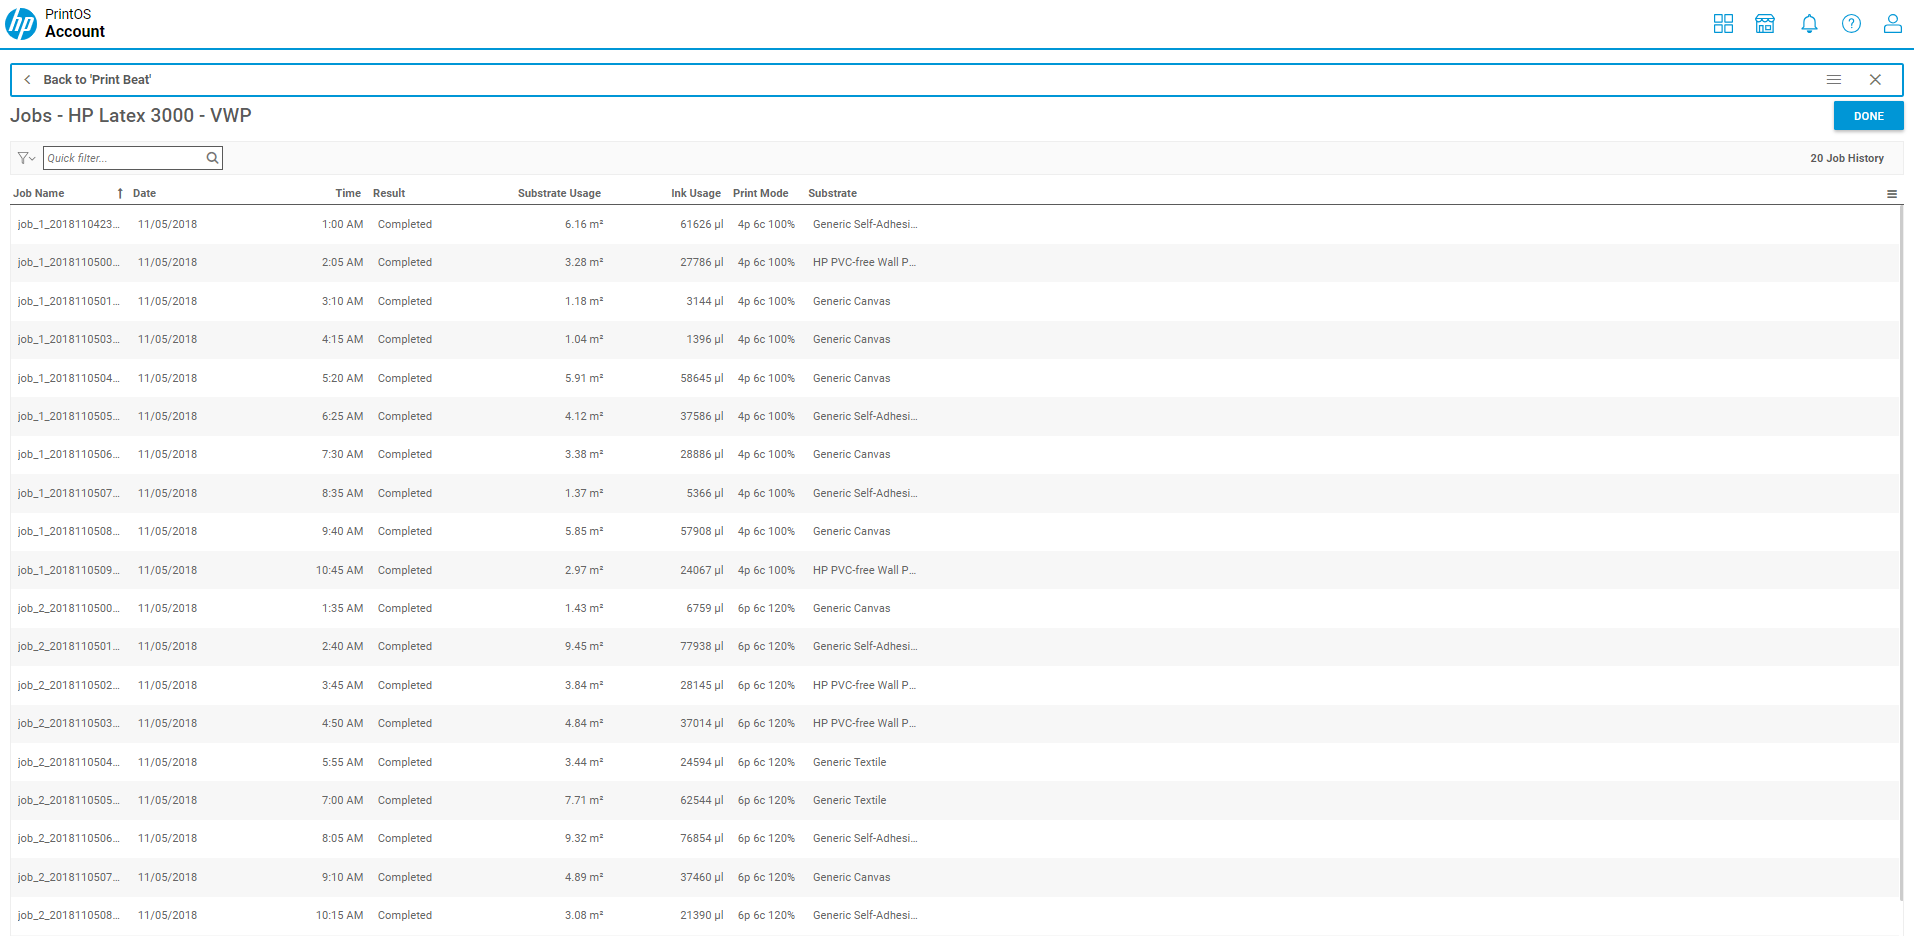Click the Date sort arrow icon
This screenshot has height=936, width=1914.
pos(120,194)
